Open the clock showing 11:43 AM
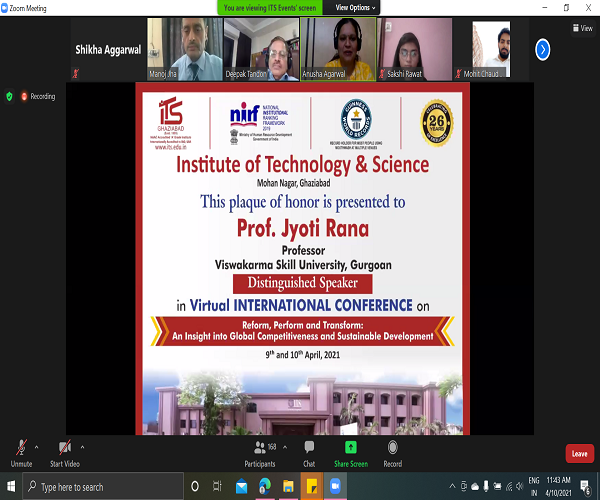Image resolution: width=600 pixels, height=500 pixels. 558,486
